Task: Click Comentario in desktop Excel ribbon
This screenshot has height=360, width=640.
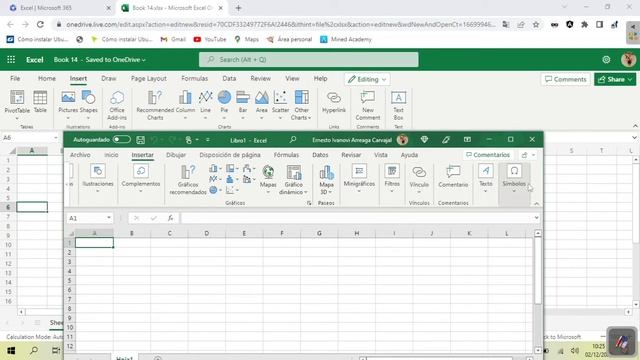Action: point(453,177)
